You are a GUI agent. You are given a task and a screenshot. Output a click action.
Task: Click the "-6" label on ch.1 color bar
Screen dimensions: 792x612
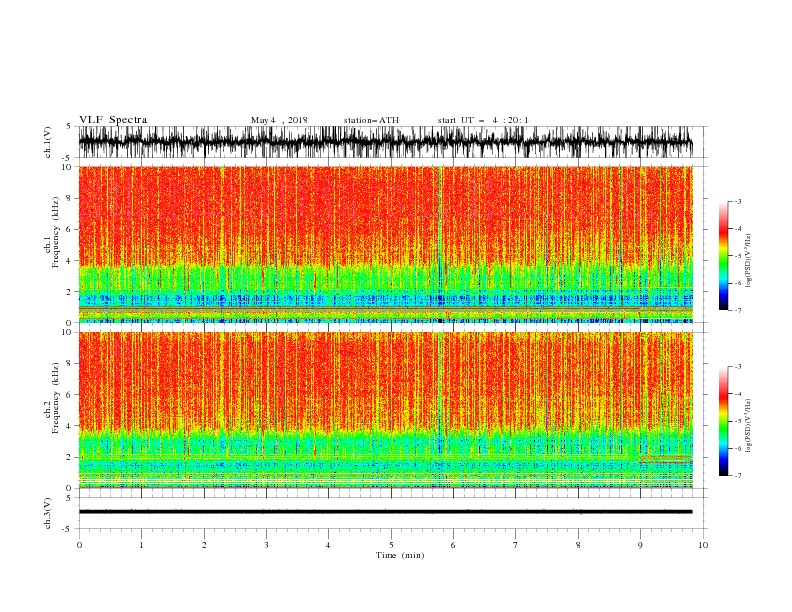[738, 283]
